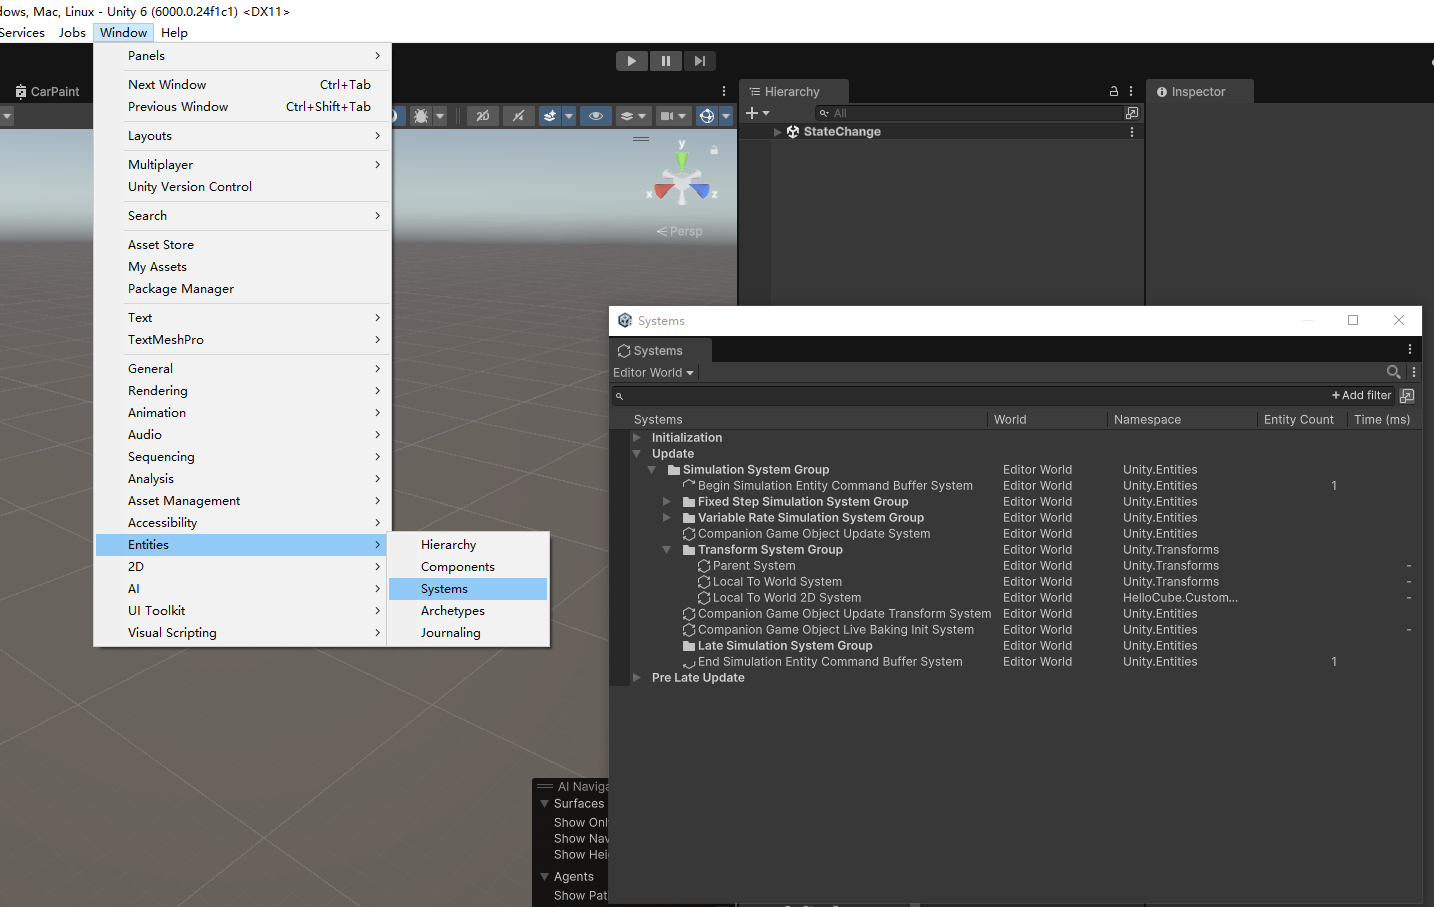Screen dimensions: 1434x907
Task: Open the StateChange scene options menu
Action: point(1132,132)
